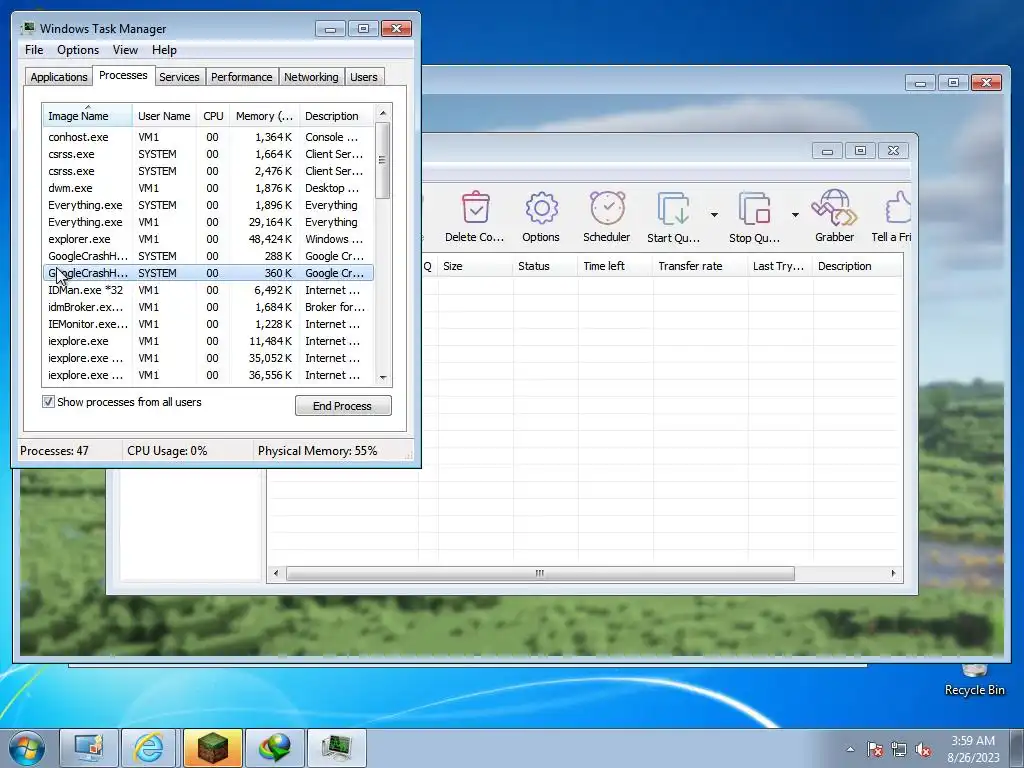Select the iexplore.exe row using 11,484 K
The width and height of the screenshot is (1024, 768).
[x=208, y=341]
